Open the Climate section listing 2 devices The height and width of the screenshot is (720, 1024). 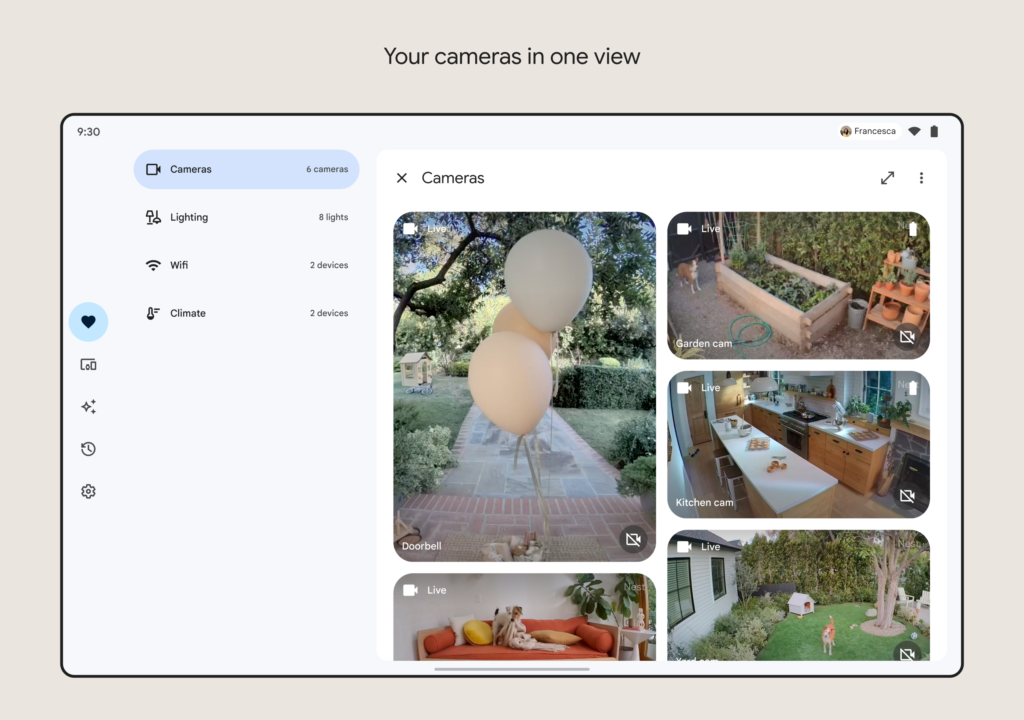tap(246, 313)
